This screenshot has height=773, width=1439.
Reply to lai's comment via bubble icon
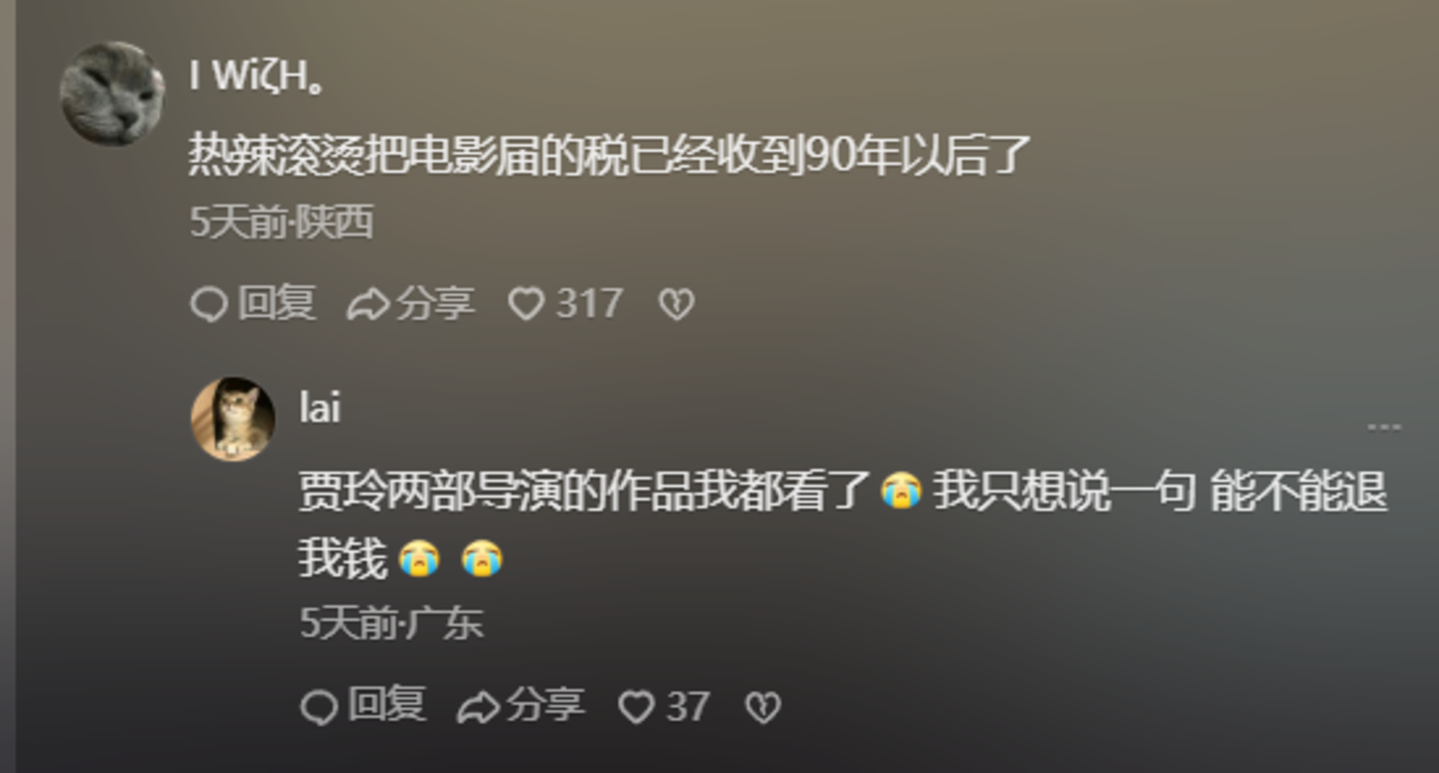point(319,707)
